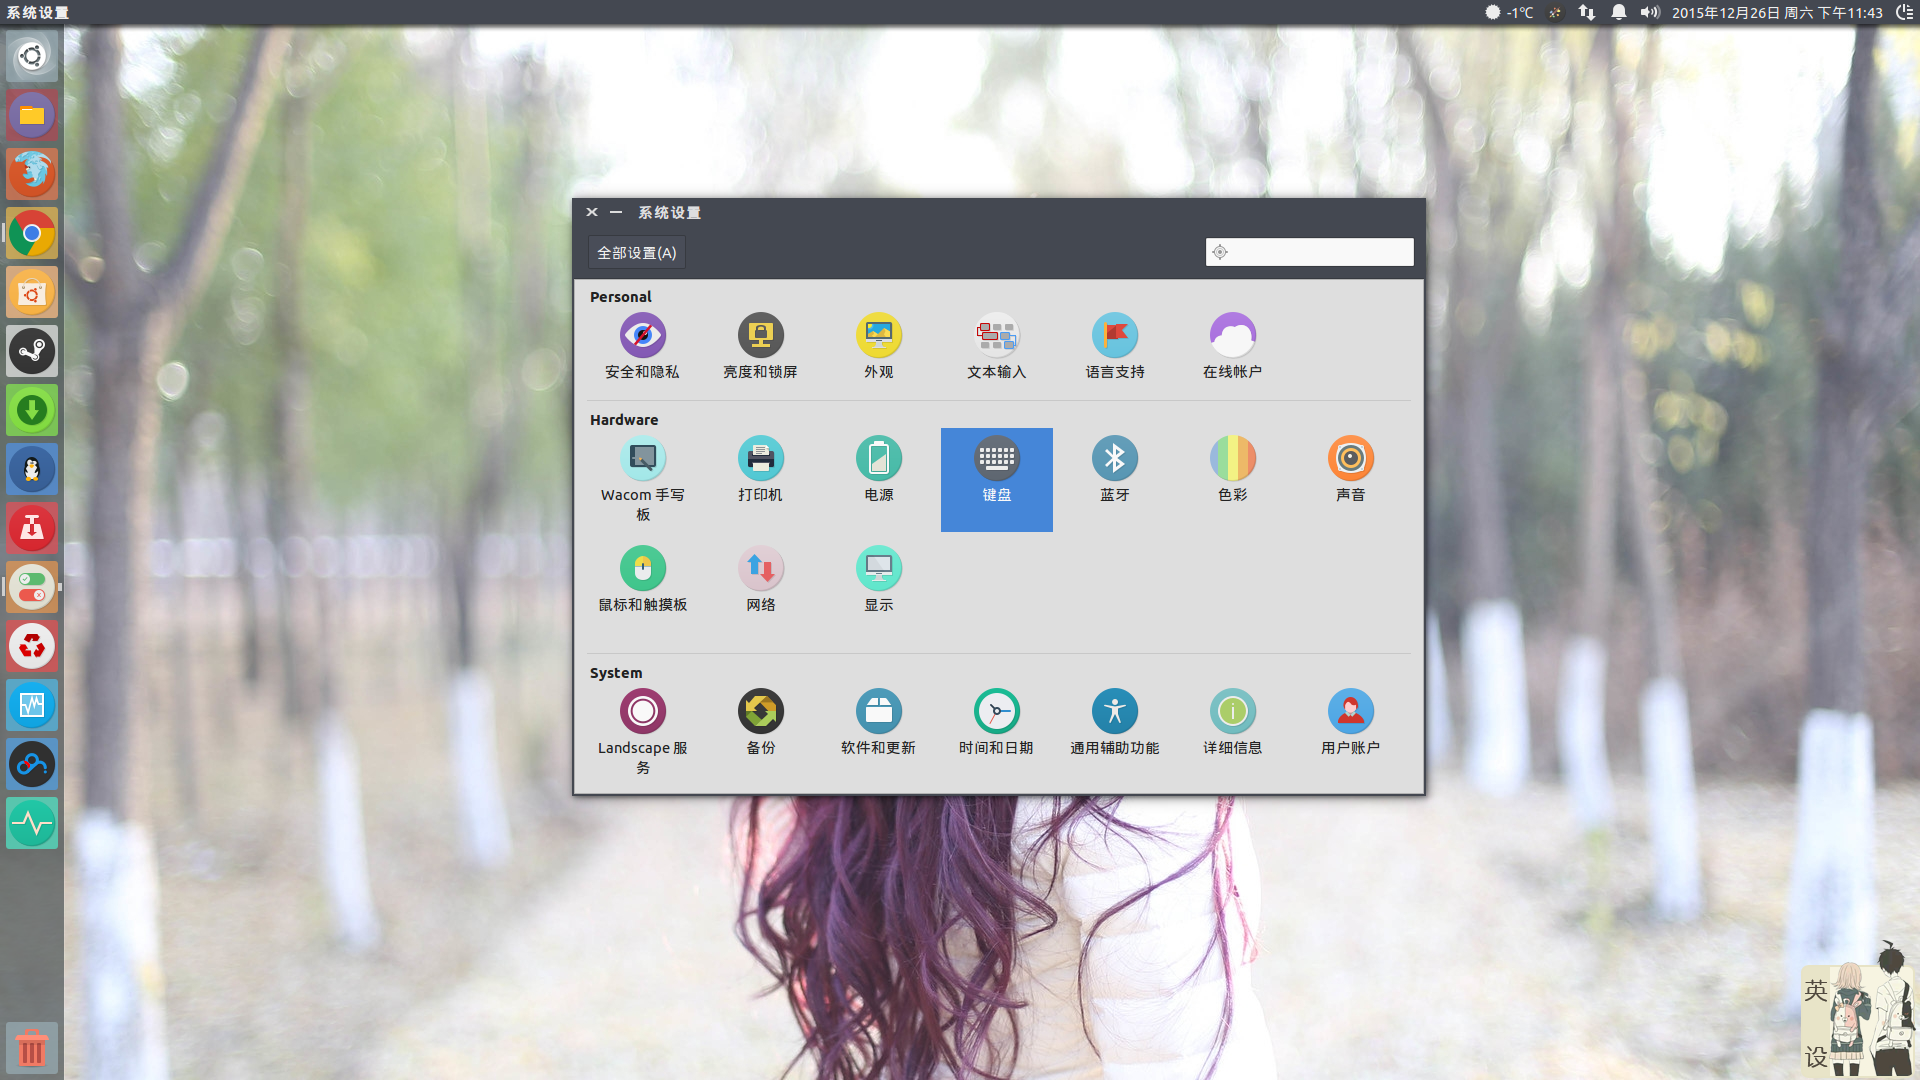Open 外观 appearance settings

879,346
